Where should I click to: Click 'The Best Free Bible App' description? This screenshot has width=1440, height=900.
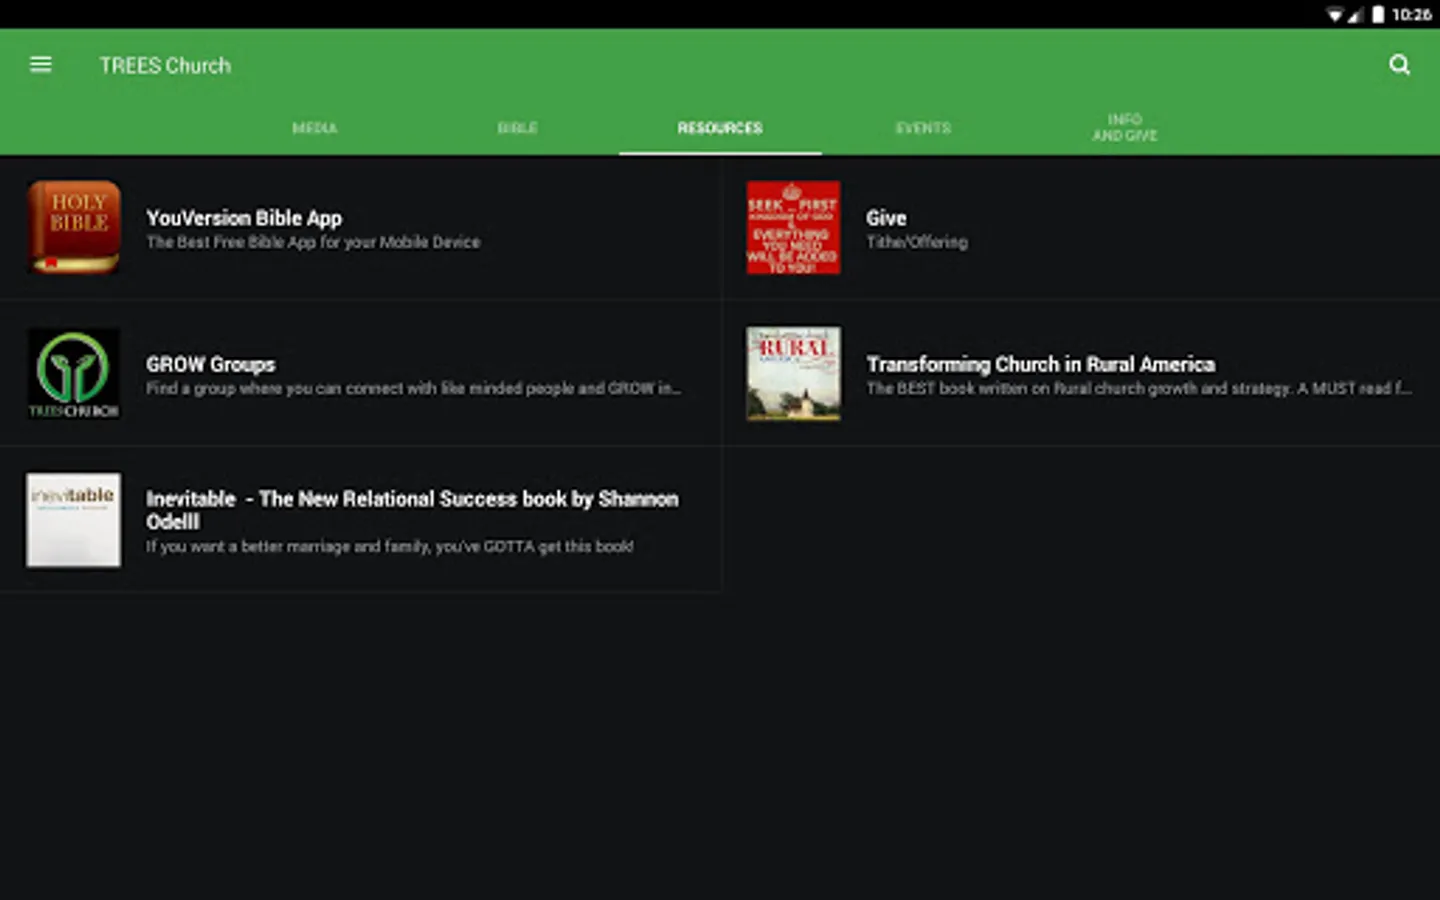[313, 242]
